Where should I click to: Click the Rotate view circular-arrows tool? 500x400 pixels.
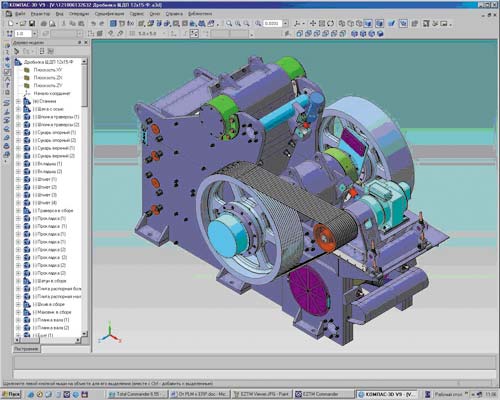point(330,23)
